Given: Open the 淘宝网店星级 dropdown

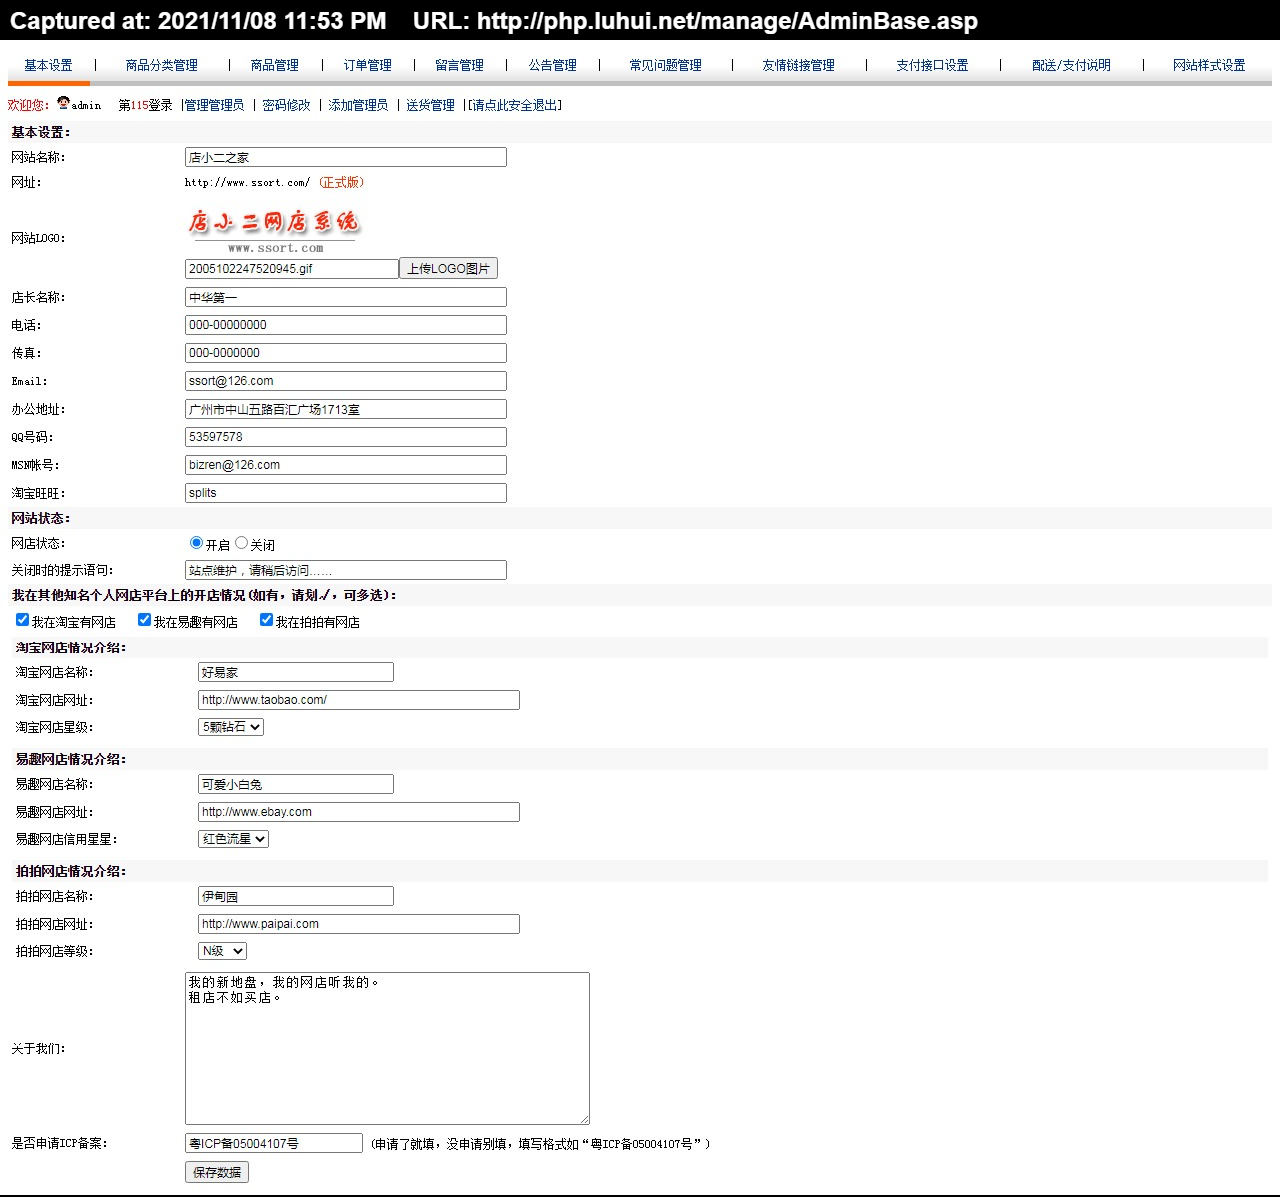Looking at the screenshot, I should click(231, 727).
